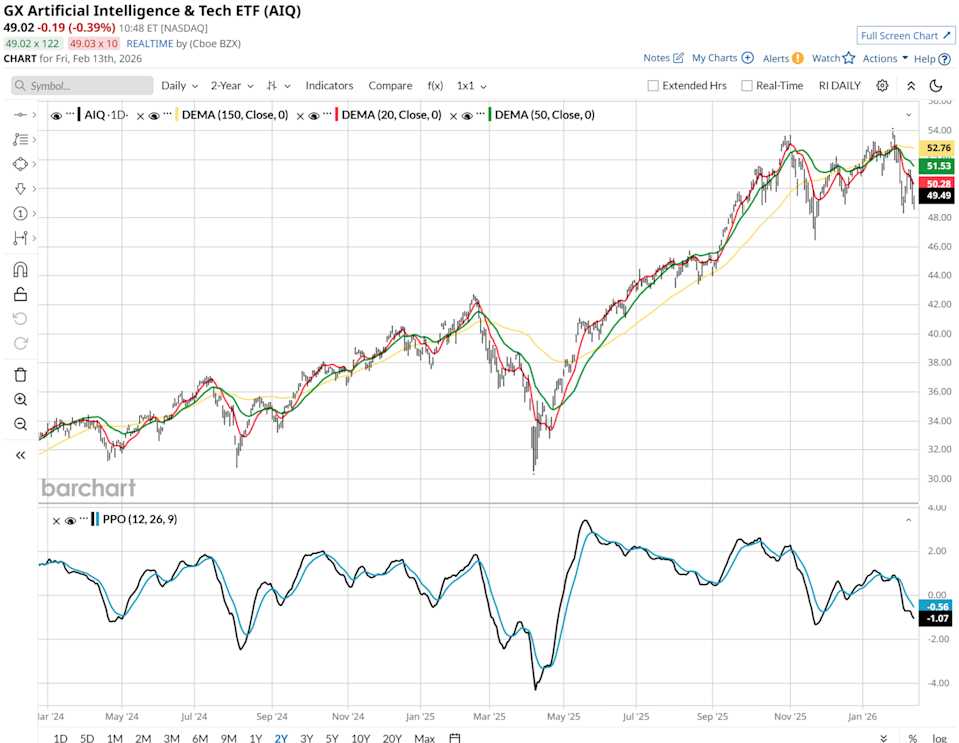Screen dimensions: 959x743
Task: Open the Indicators menu
Action: click(x=329, y=85)
